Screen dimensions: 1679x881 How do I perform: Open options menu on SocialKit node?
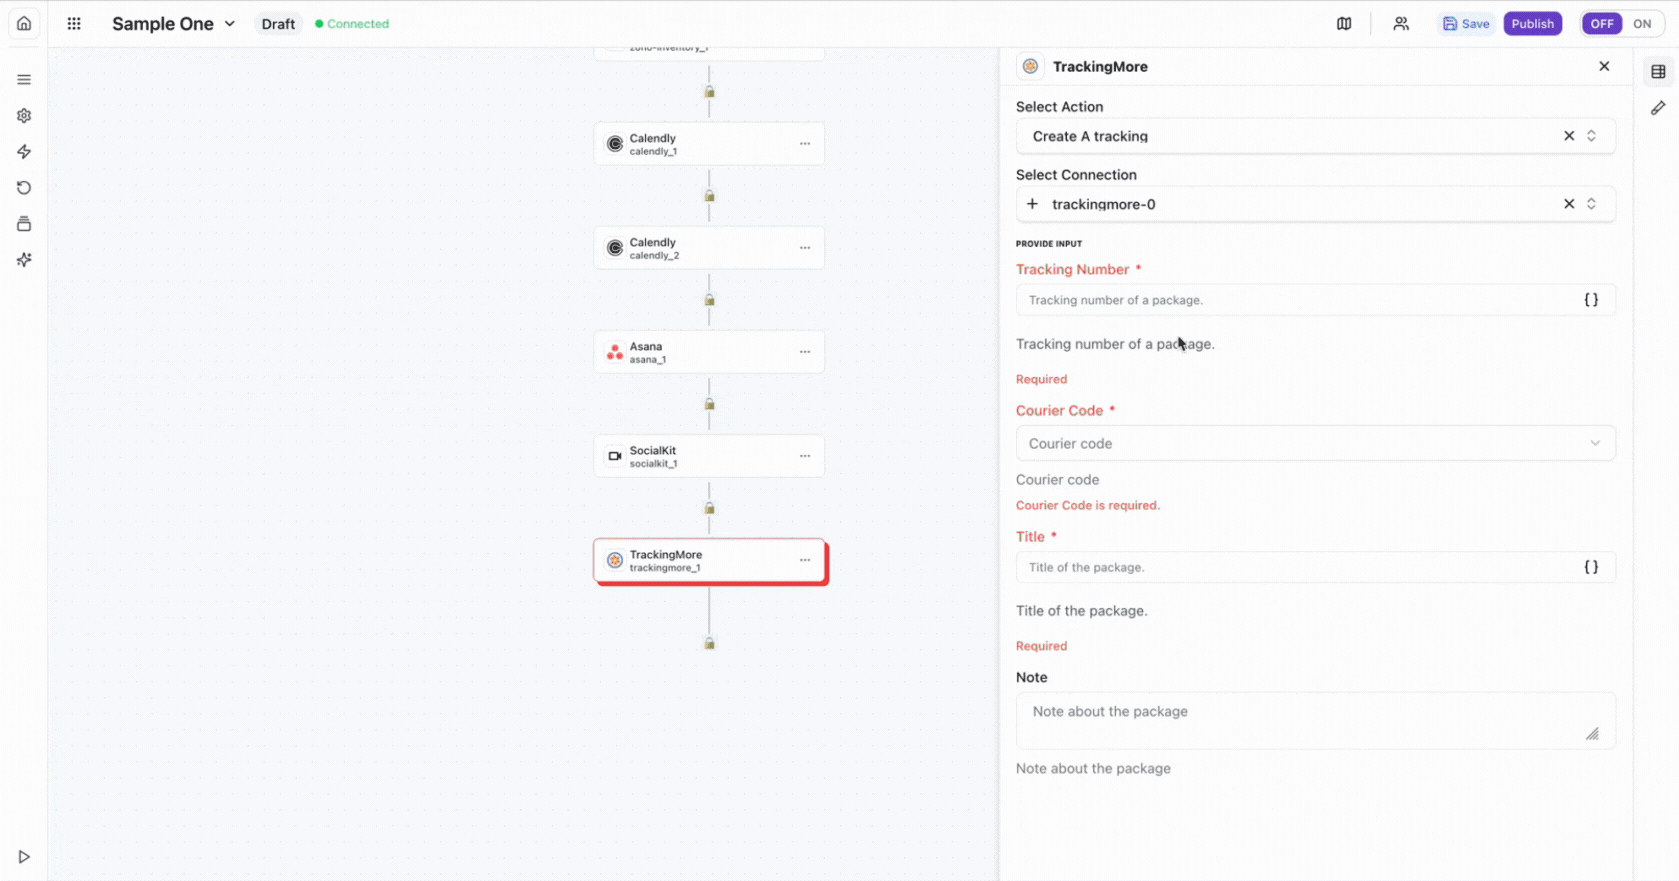[805, 456]
